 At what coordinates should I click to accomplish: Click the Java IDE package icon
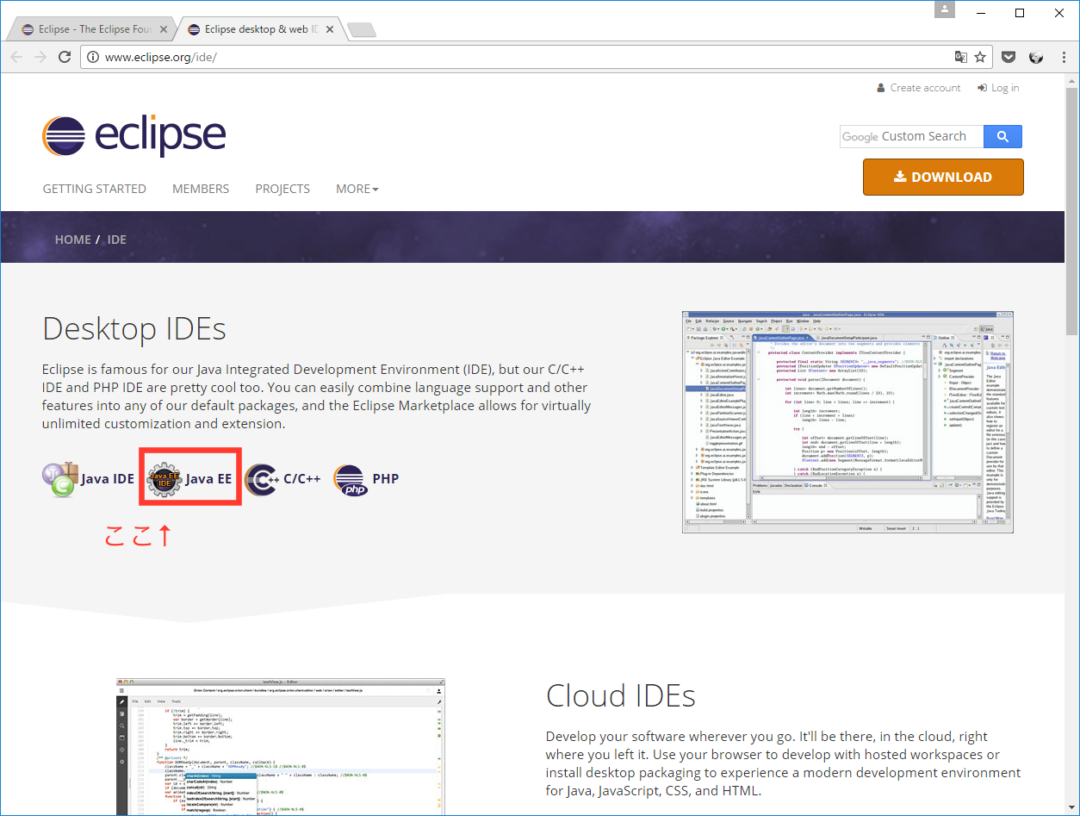pos(60,479)
